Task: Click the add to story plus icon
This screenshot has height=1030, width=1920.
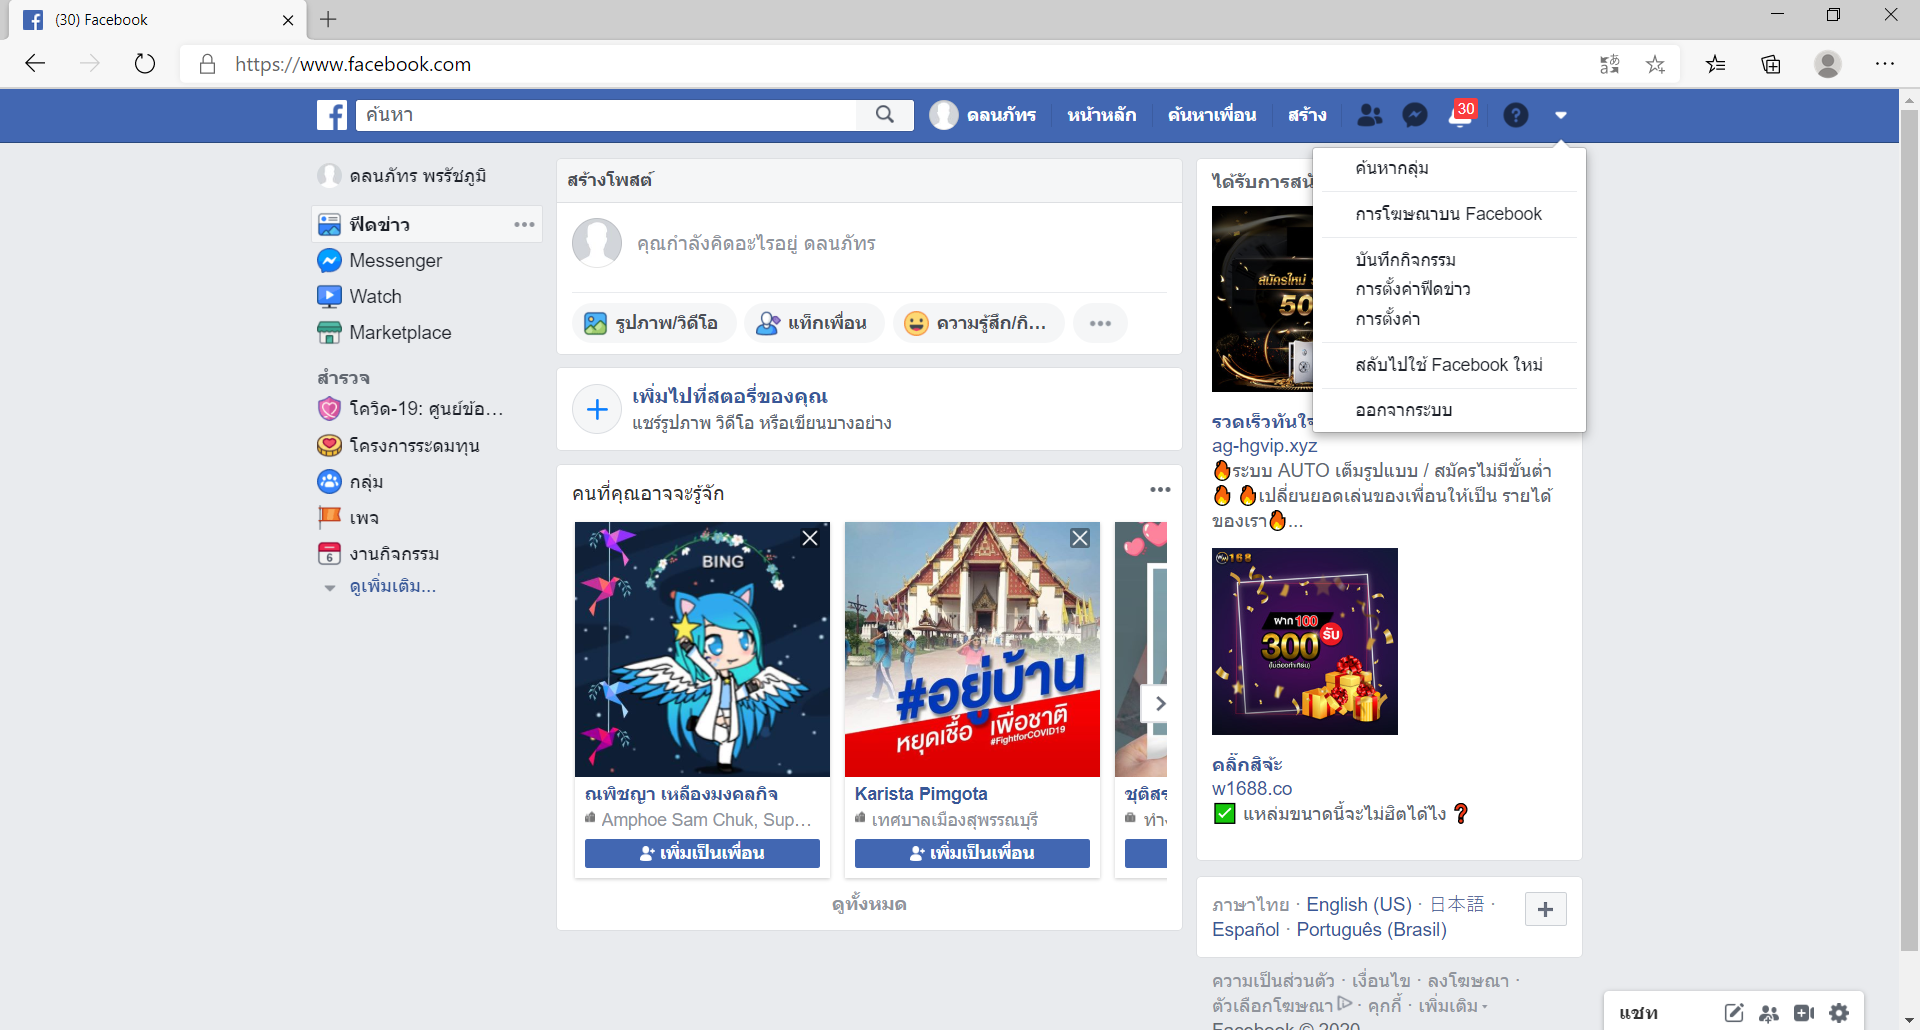Action: tap(597, 409)
